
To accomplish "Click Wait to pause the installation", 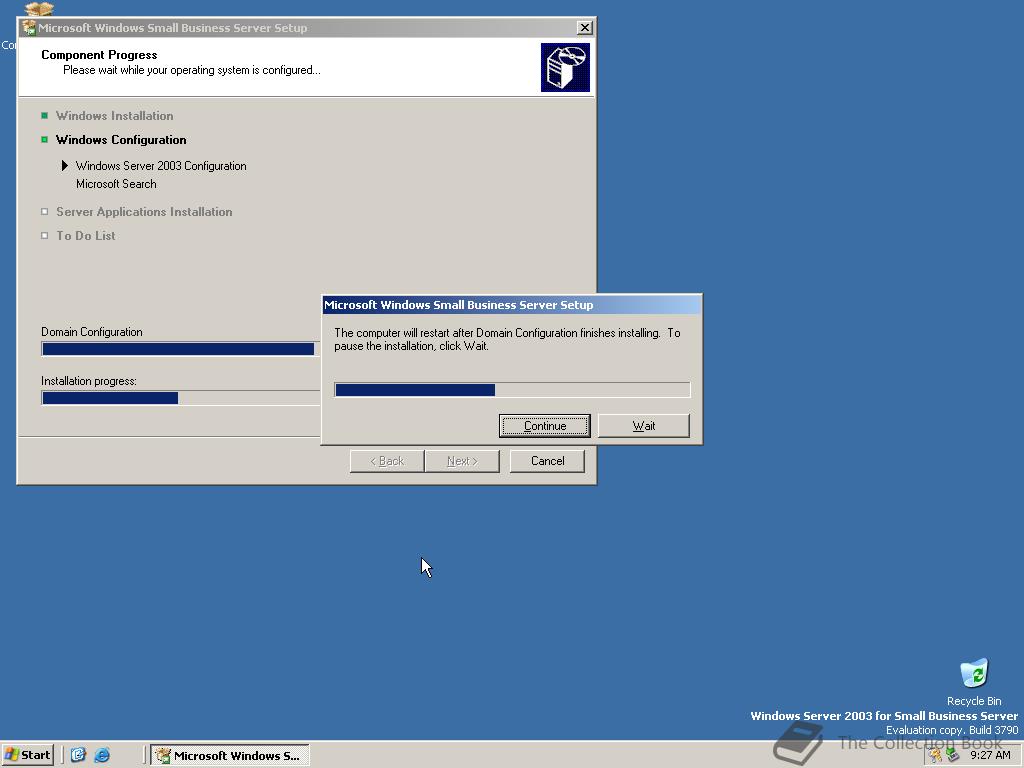I will pyautogui.click(x=643, y=426).
